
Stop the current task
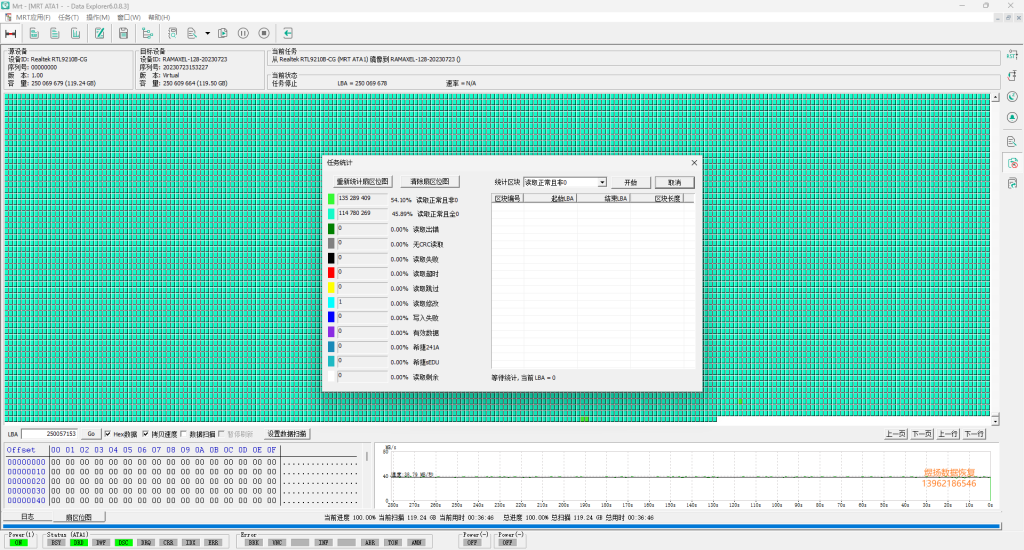tap(264, 33)
